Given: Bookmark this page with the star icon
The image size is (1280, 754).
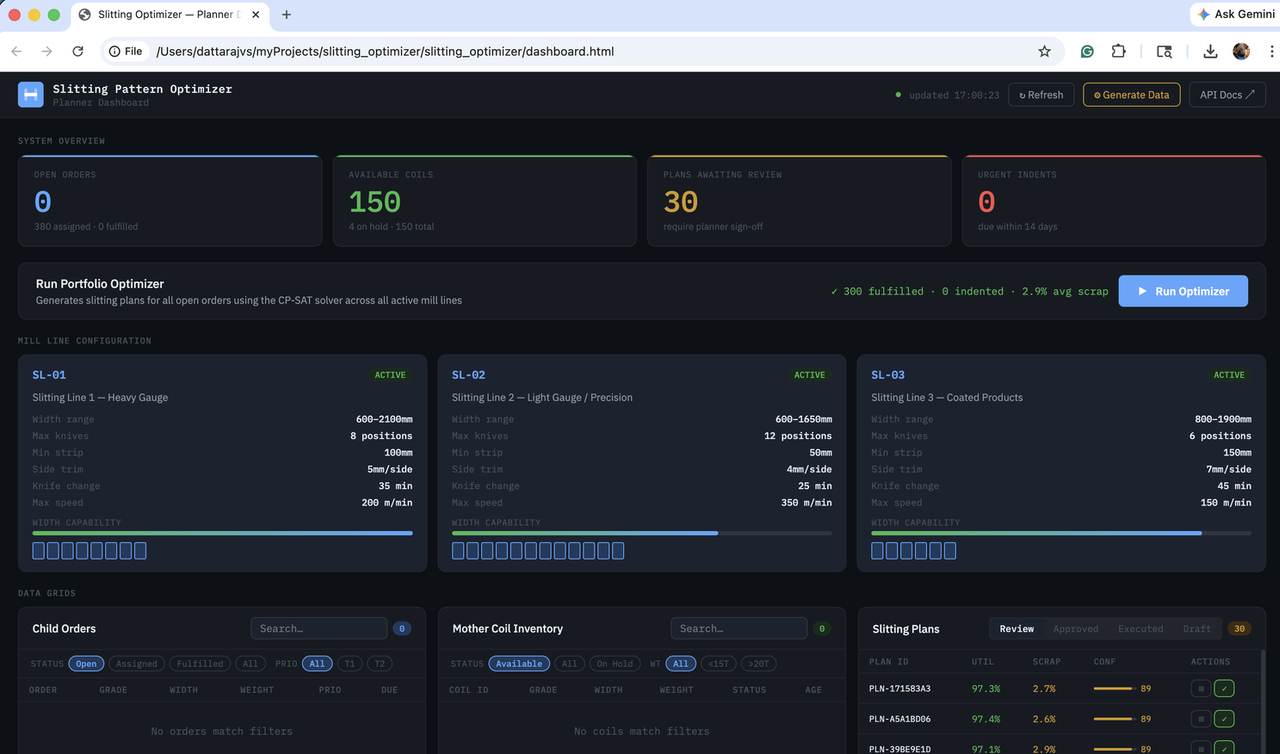Looking at the screenshot, I should coord(1044,51).
